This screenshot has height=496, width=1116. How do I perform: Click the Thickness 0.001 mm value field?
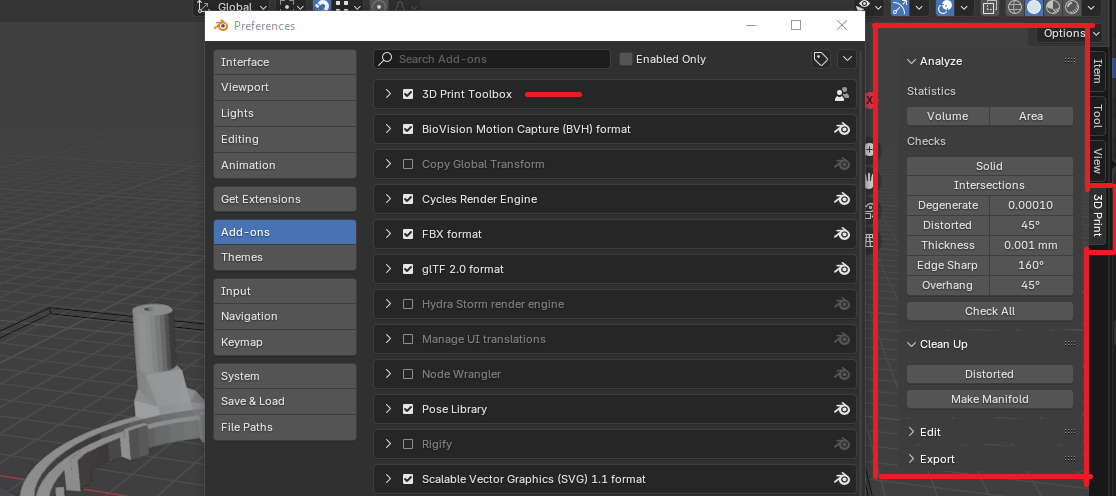[x=1031, y=245]
